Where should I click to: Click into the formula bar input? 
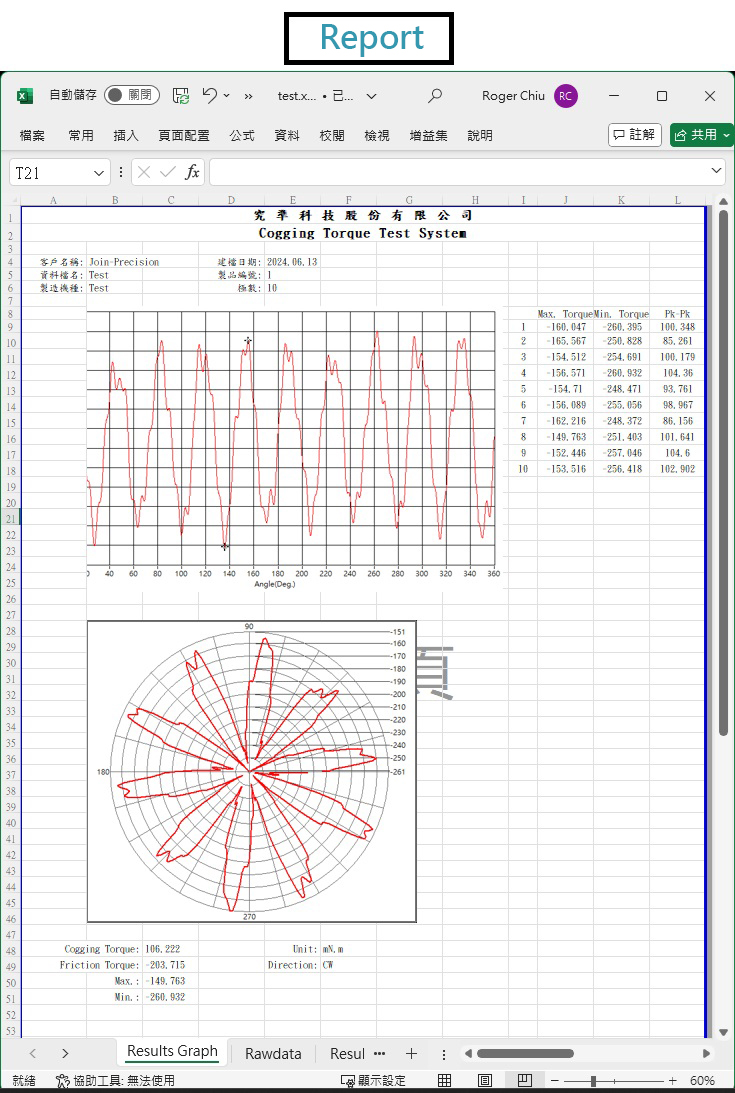click(459, 172)
